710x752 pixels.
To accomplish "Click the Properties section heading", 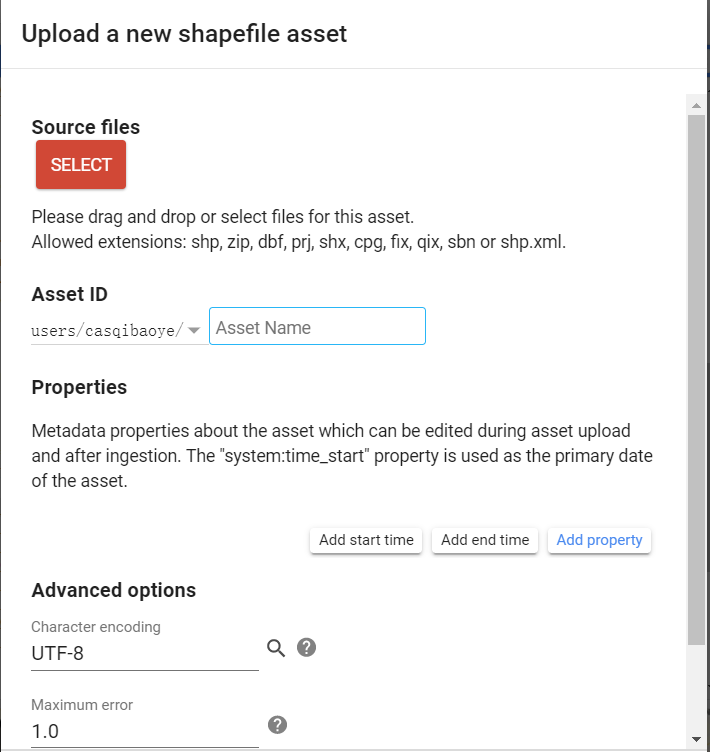I will 79,387.
